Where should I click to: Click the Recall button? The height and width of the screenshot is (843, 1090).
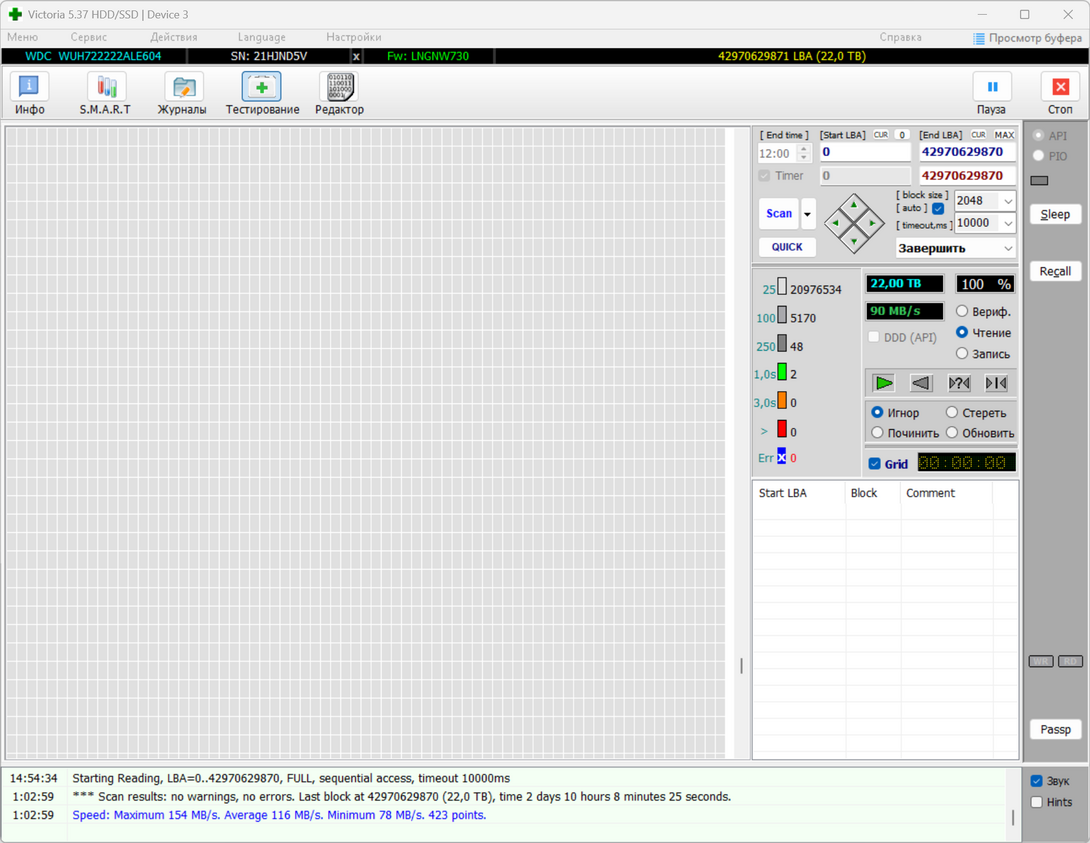pyautogui.click(x=1055, y=271)
